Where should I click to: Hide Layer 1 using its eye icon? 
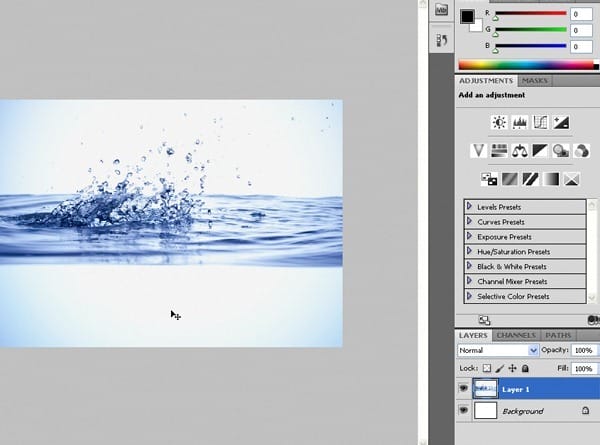[463, 389]
